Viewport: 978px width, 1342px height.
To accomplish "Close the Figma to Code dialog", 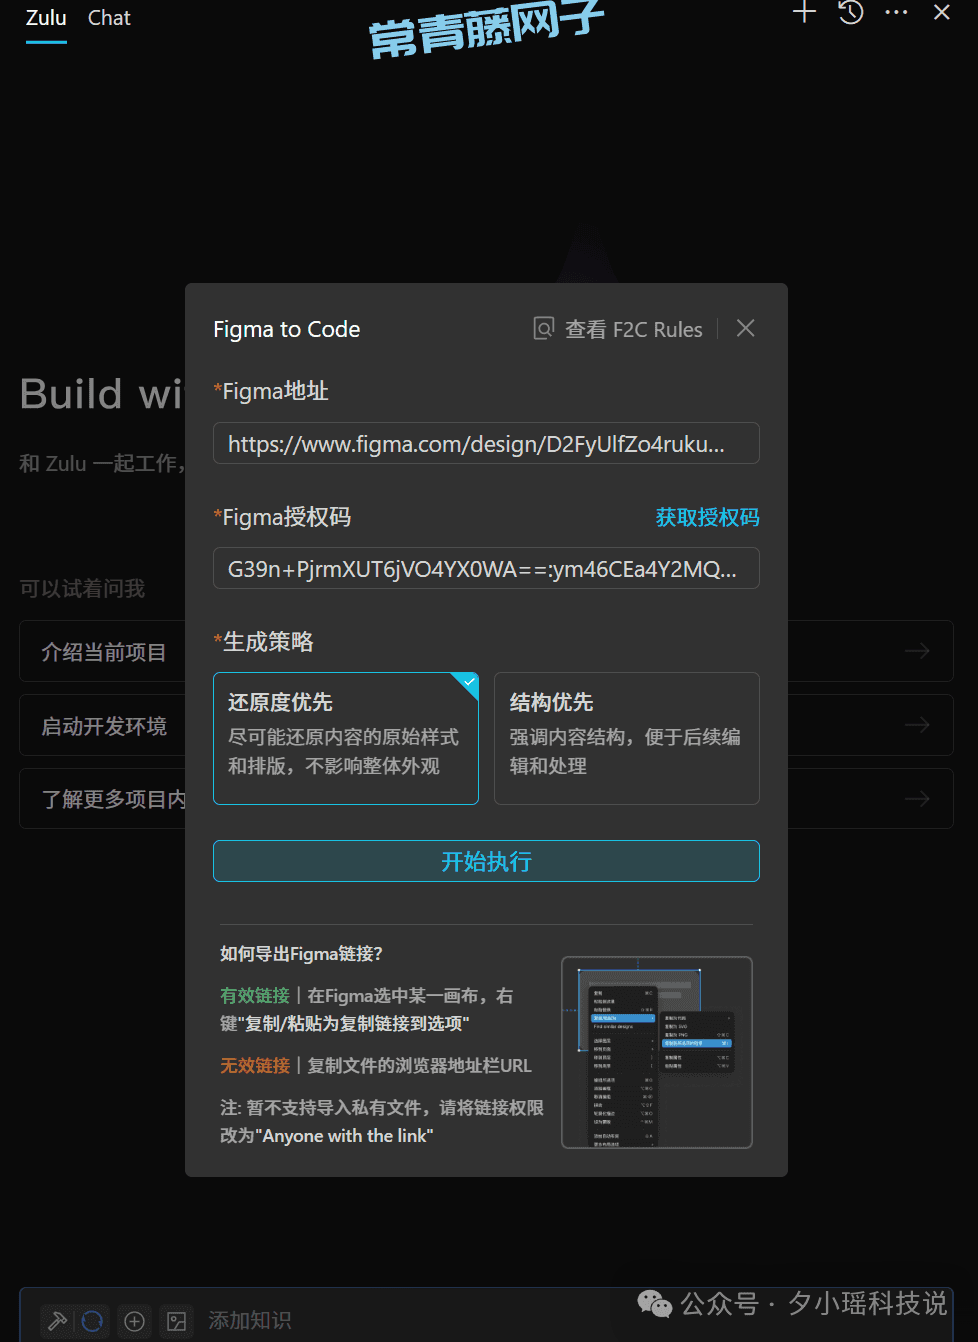I will point(746,328).
